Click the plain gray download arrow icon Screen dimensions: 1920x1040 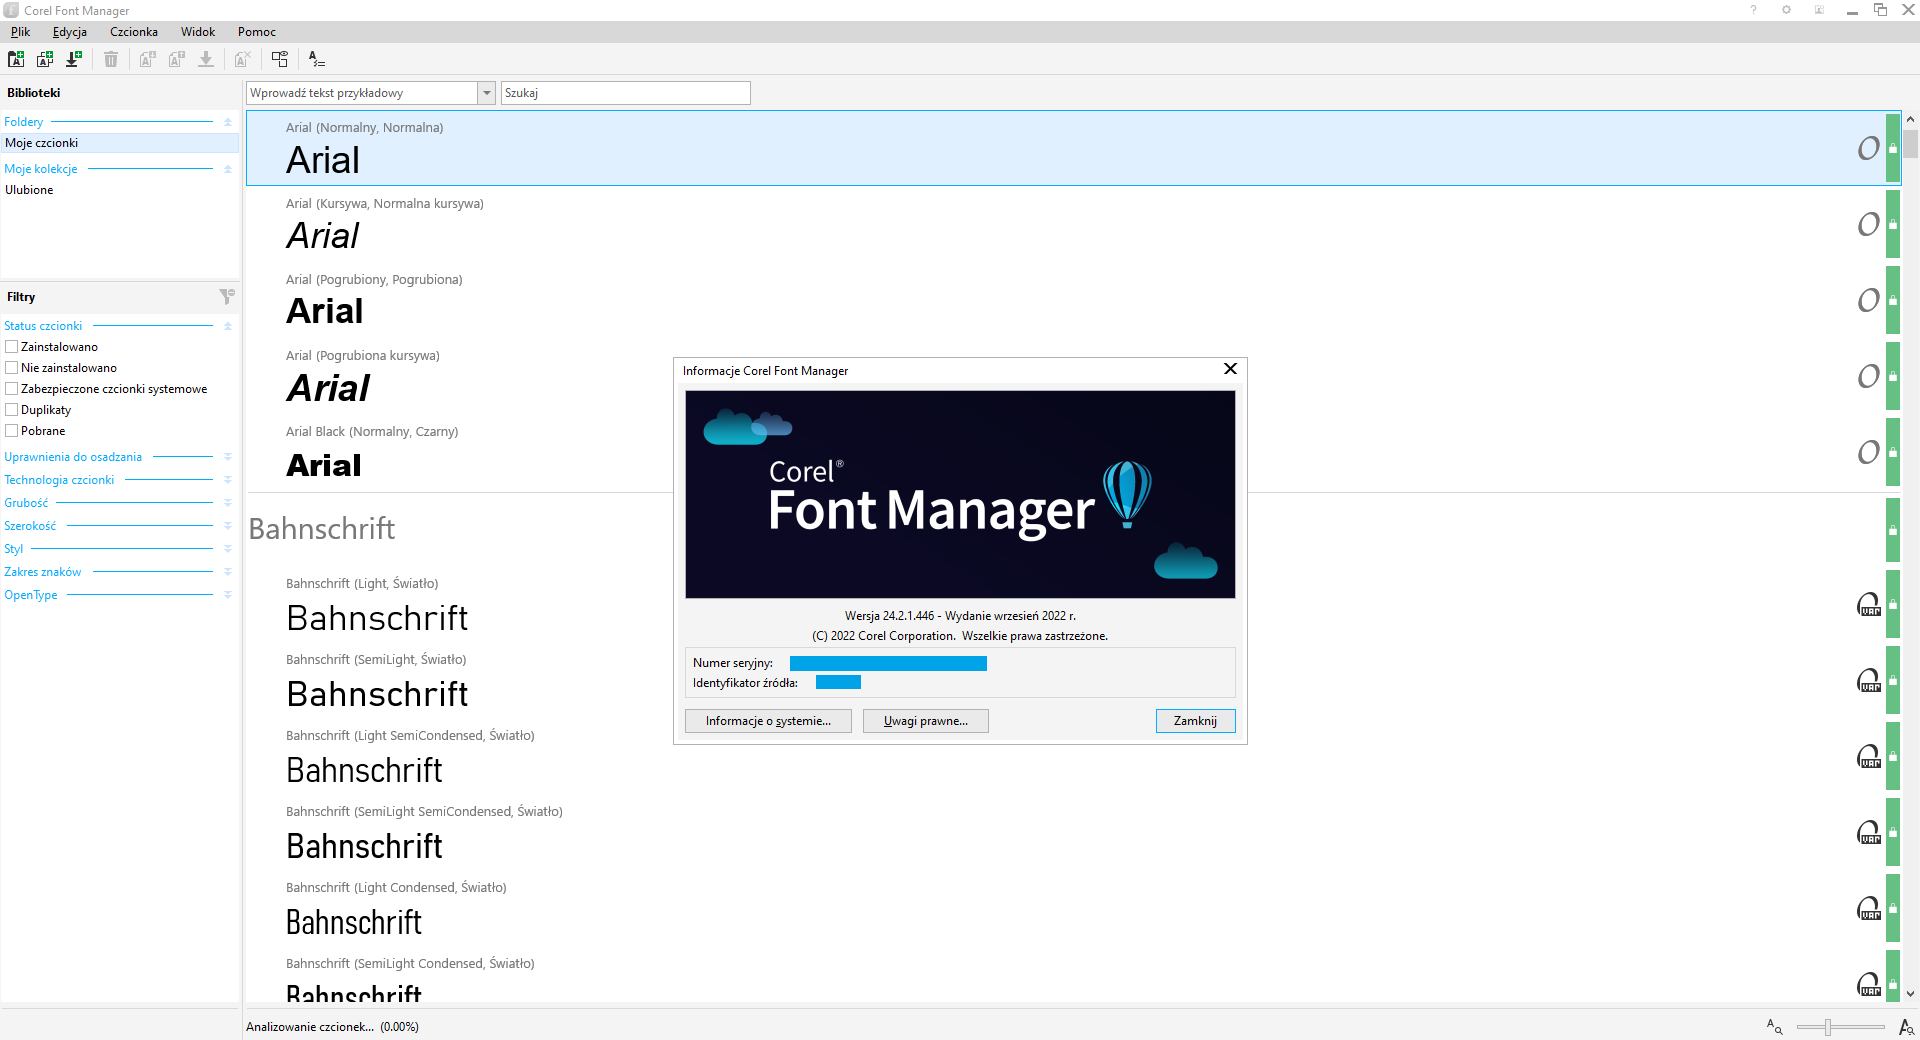[x=206, y=60]
